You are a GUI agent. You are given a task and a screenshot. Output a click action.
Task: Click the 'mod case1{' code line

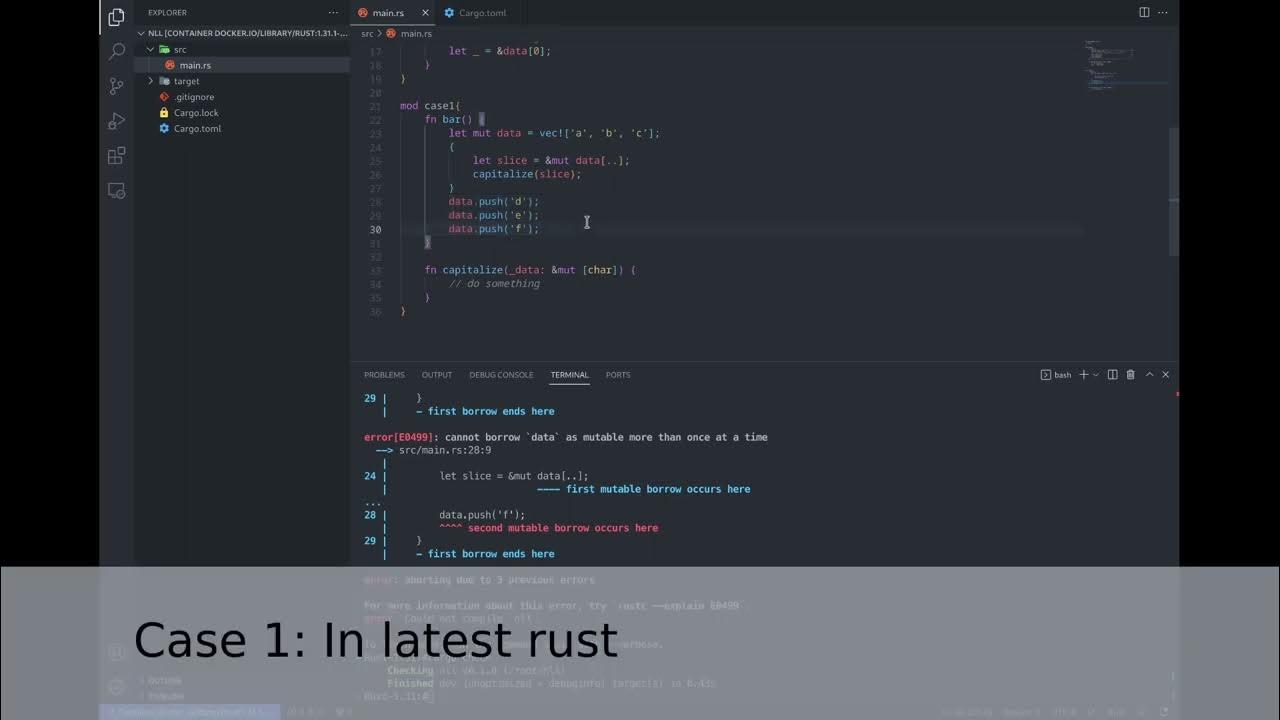[x=430, y=106]
